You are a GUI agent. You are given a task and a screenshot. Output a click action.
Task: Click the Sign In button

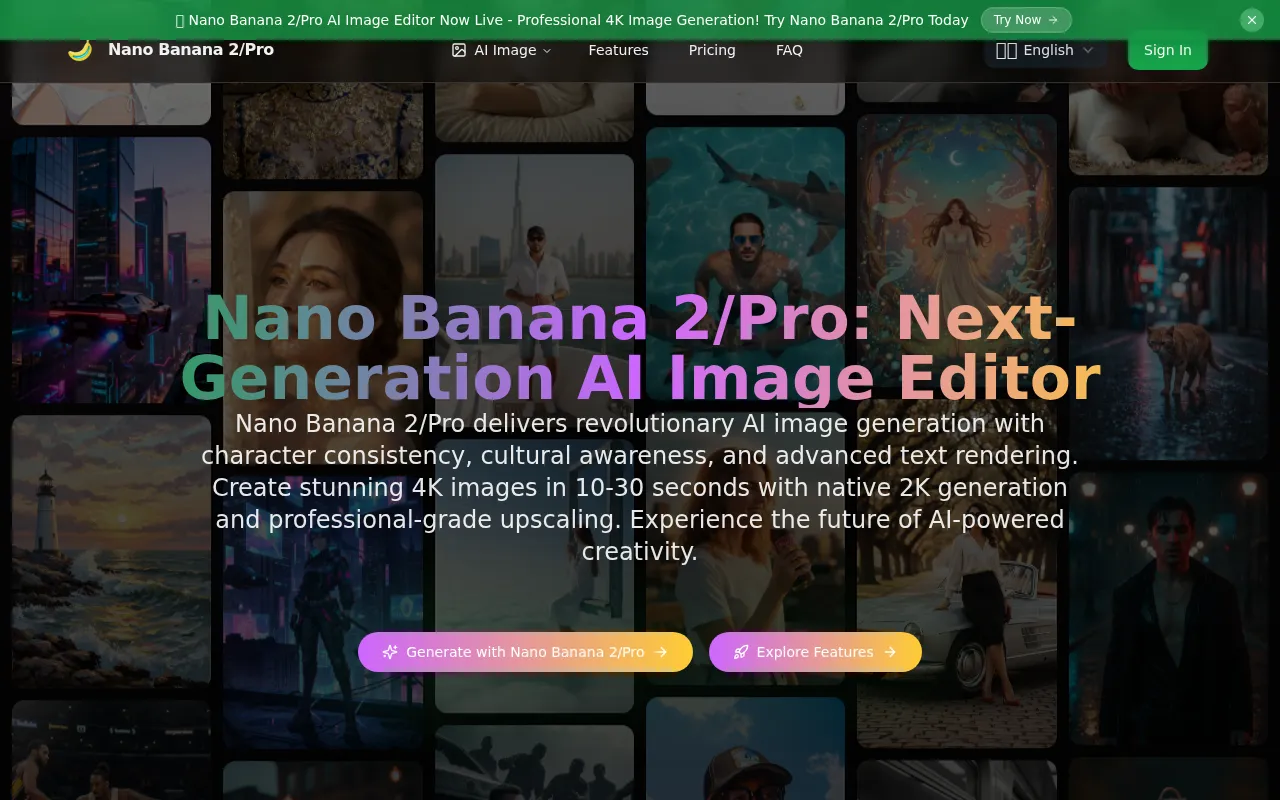coord(1167,50)
